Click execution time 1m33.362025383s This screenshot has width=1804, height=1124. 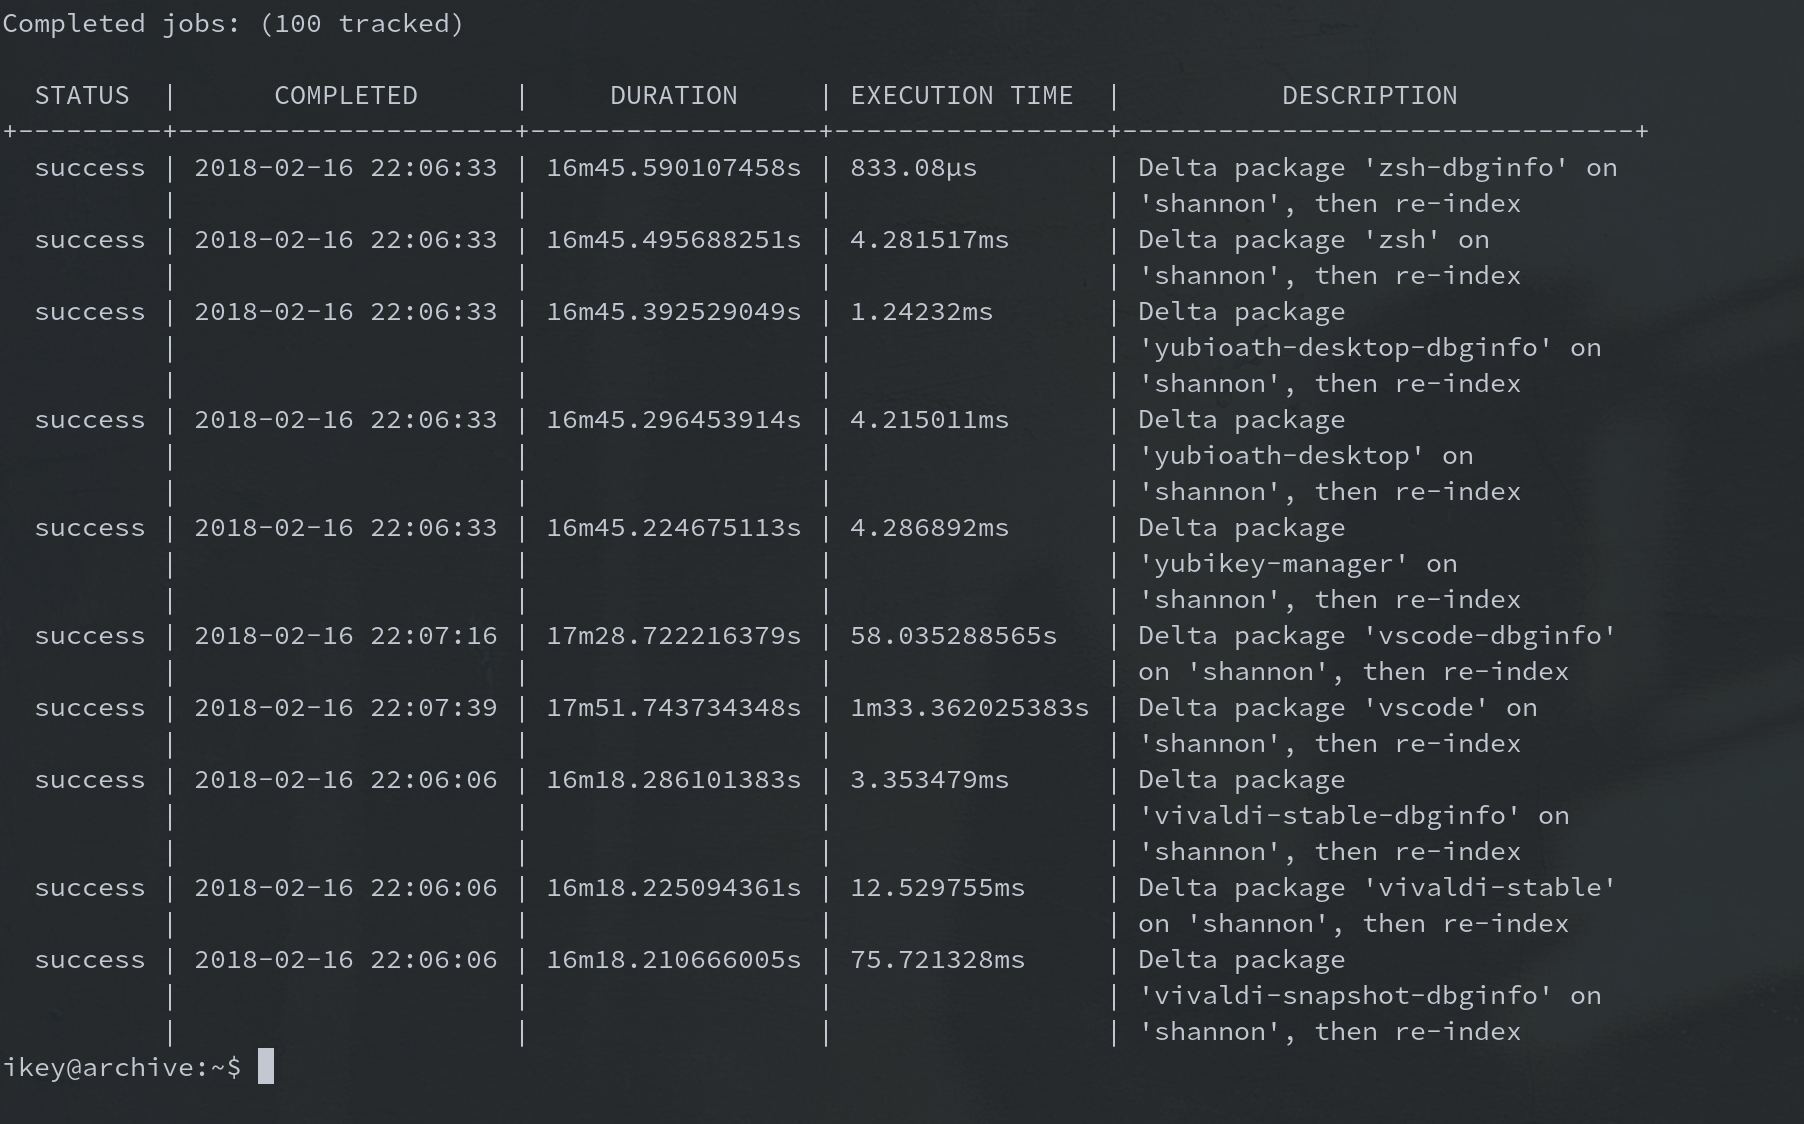[x=970, y=707]
